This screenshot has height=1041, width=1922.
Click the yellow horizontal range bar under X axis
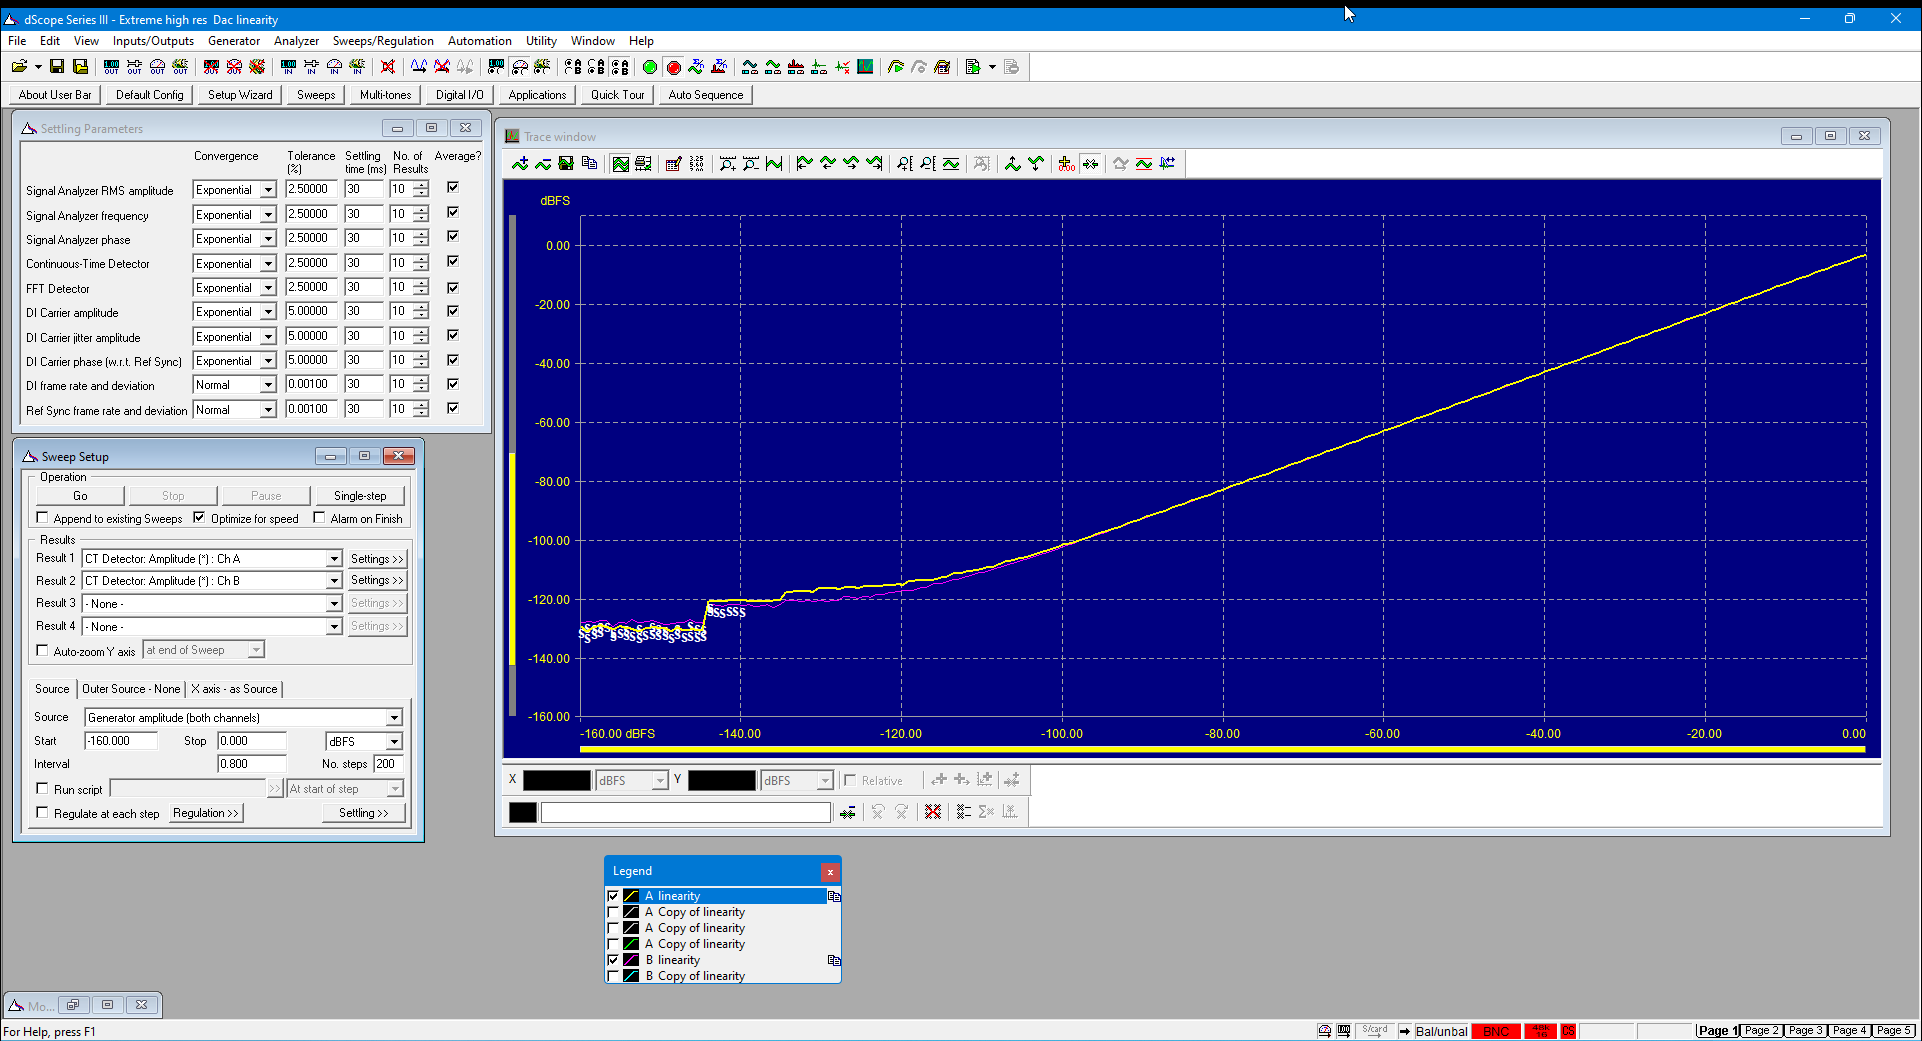click(x=1222, y=748)
